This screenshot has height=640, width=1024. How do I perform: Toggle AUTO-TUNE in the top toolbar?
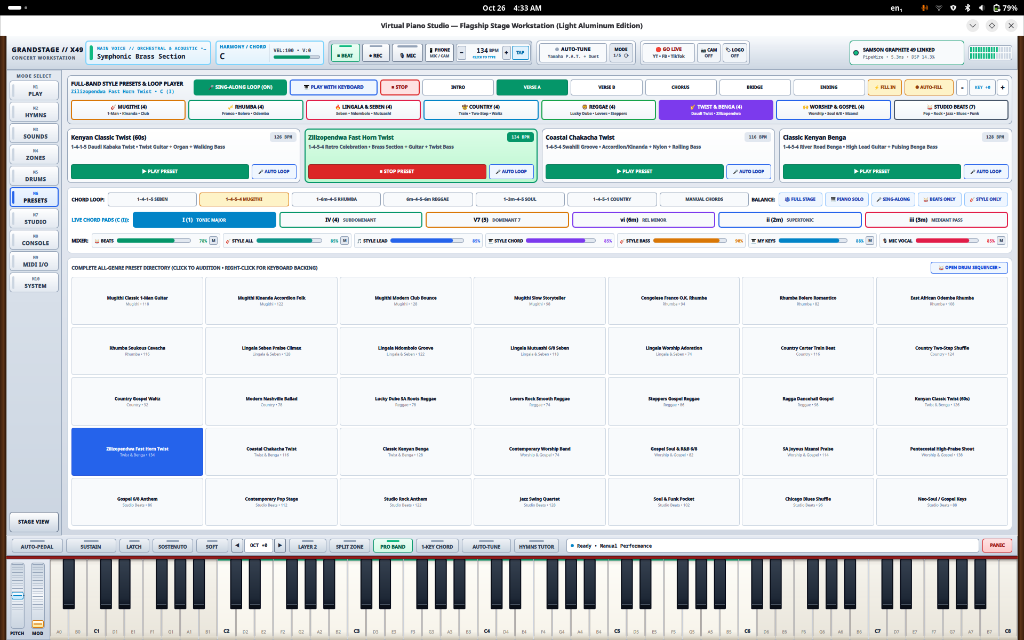click(x=573, y=53)
